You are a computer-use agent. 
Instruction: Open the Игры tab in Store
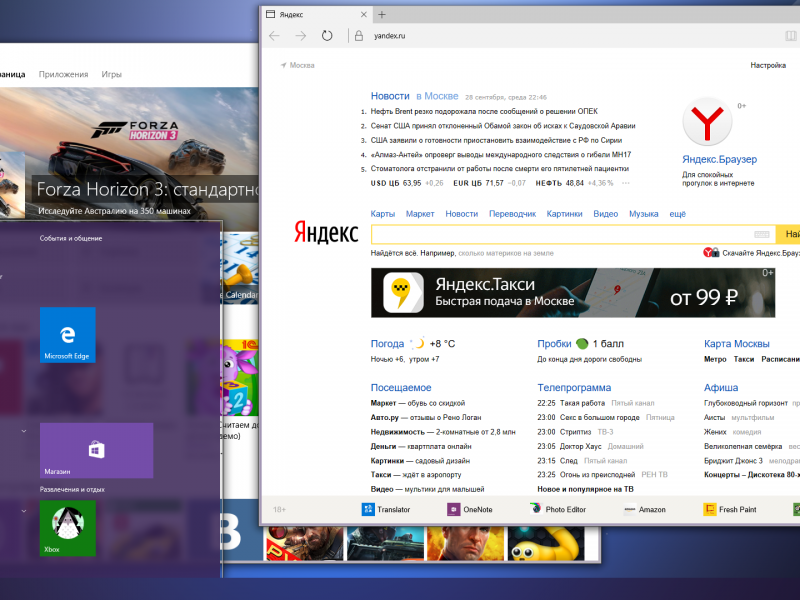point(111,74)
